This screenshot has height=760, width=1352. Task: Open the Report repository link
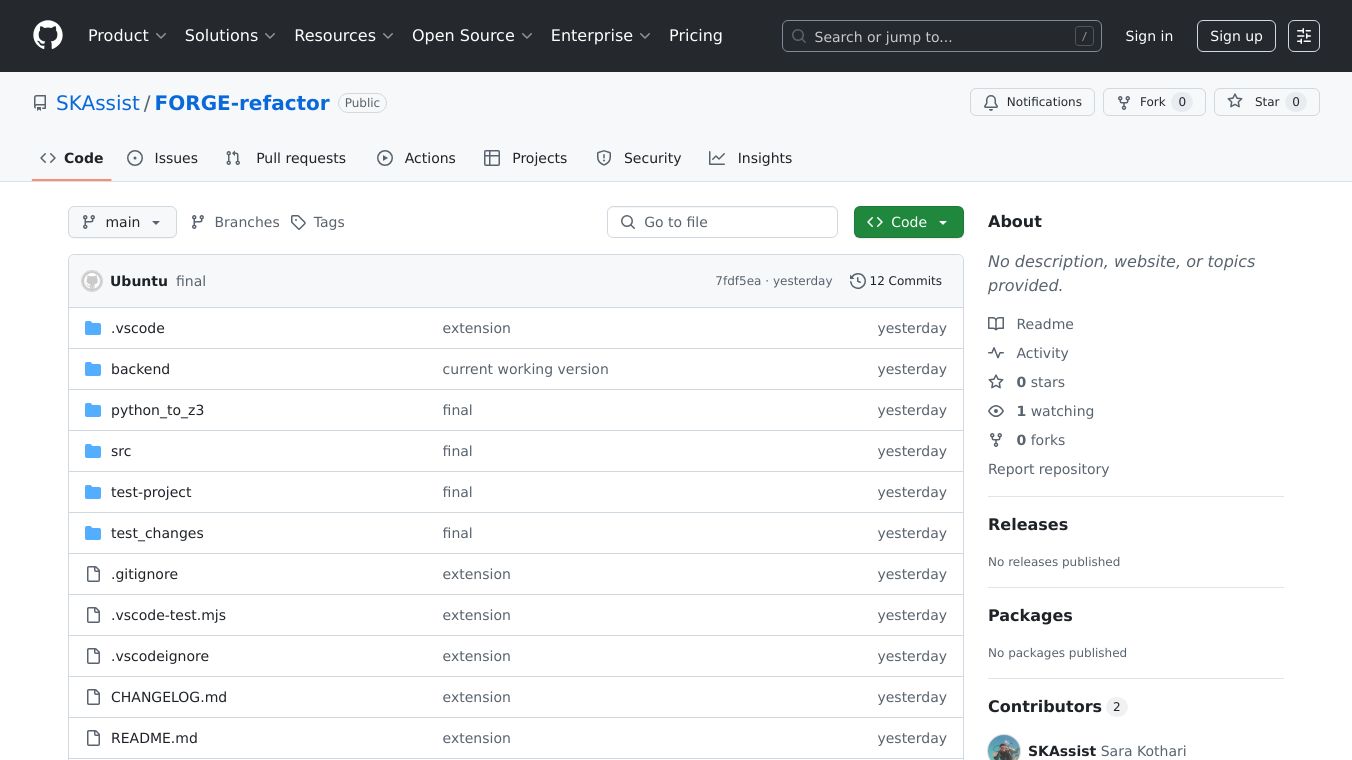[1048, 469]
